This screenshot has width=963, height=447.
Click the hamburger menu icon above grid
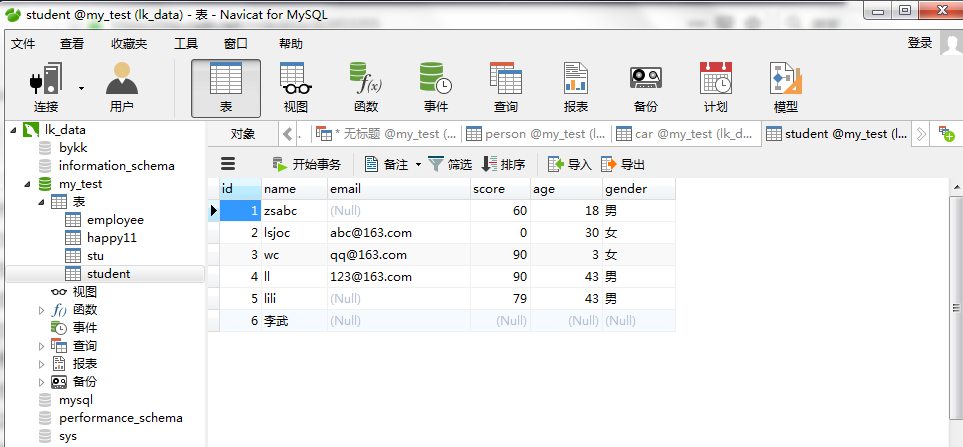[x=228, y=164]
